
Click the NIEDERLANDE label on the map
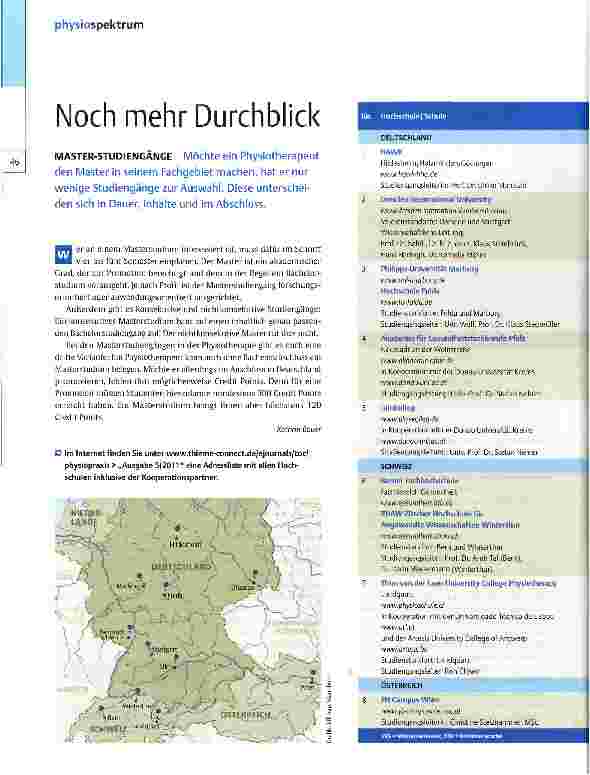coord(86,517)
